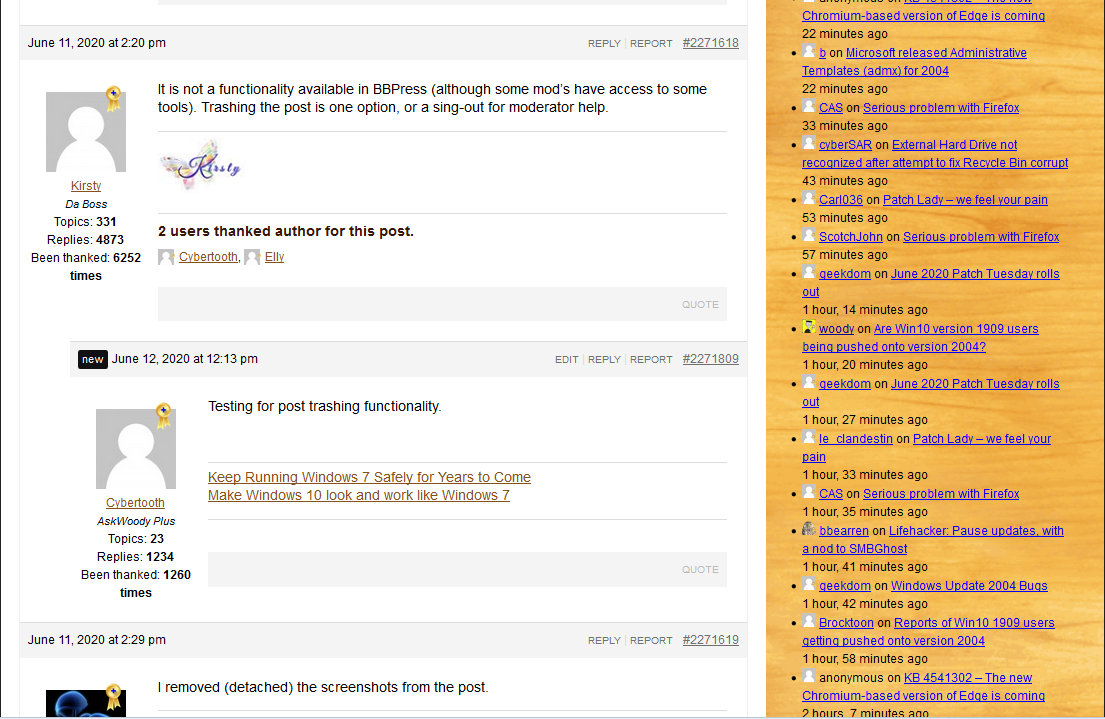Click small Cybertooth avatar in thanked list
This screenshot has height=719, width=1105.
pos(166,258)
